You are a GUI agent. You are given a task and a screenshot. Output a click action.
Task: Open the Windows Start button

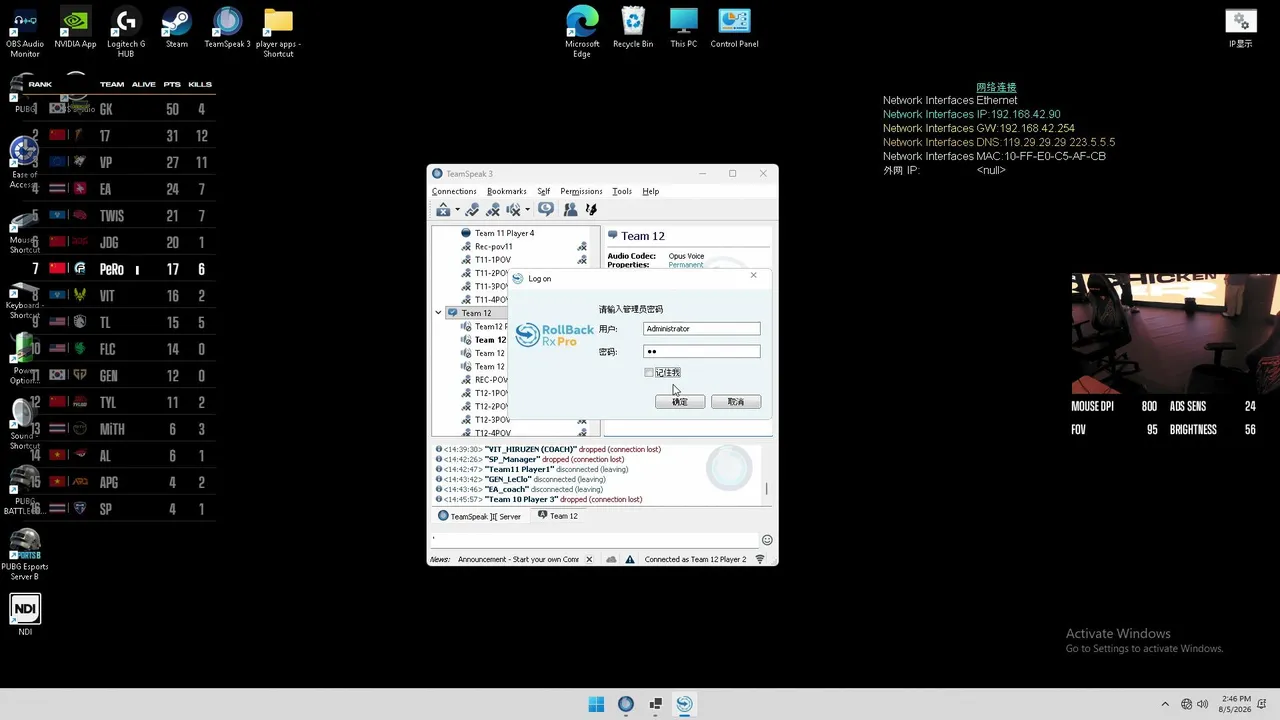click(596, 704)
